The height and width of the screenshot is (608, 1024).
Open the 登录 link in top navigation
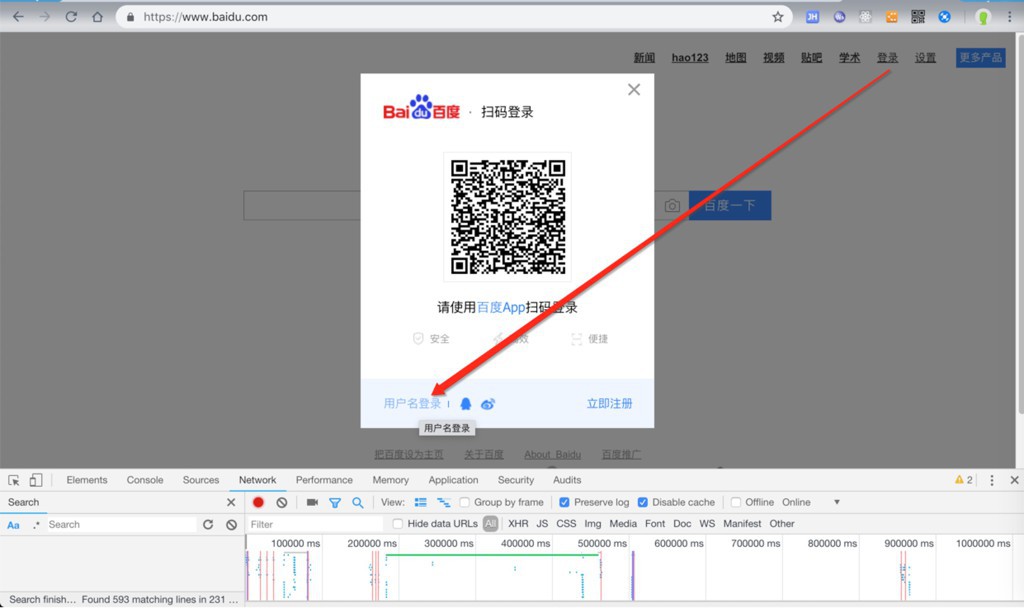(888, 57)
